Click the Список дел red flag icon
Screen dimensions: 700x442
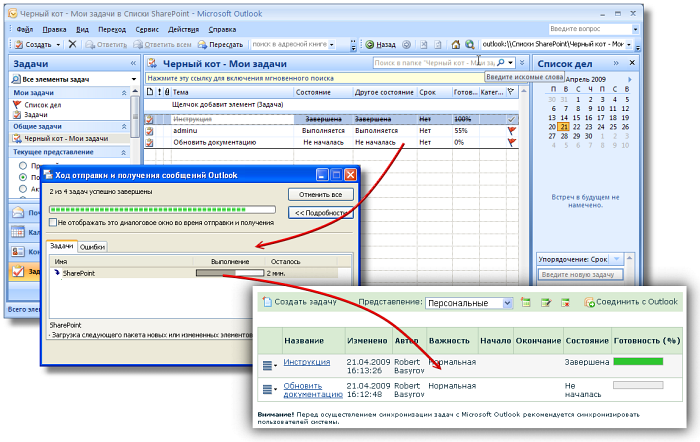17,105
